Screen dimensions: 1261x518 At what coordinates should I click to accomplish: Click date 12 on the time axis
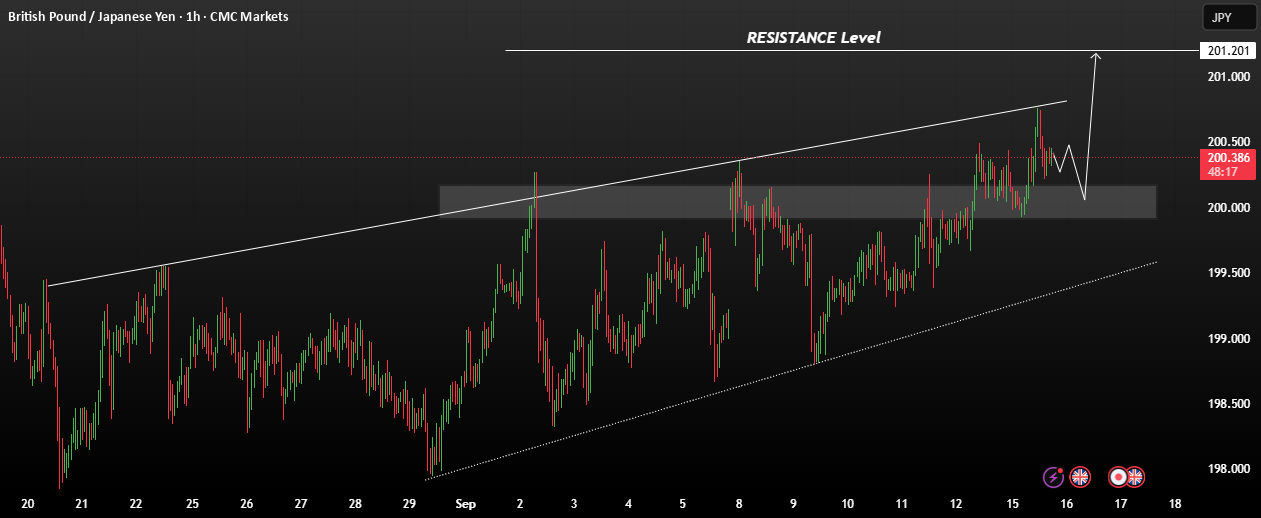tap(957, 503)
